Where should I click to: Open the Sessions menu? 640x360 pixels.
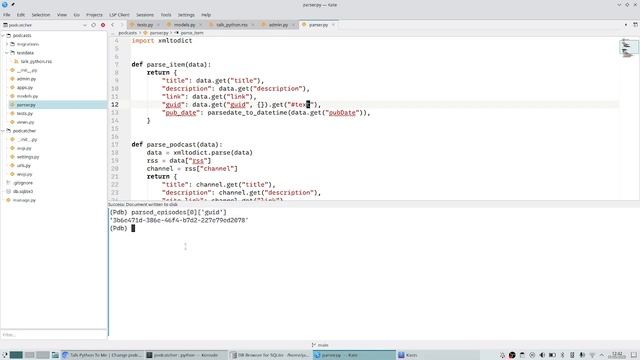[145, 15]
